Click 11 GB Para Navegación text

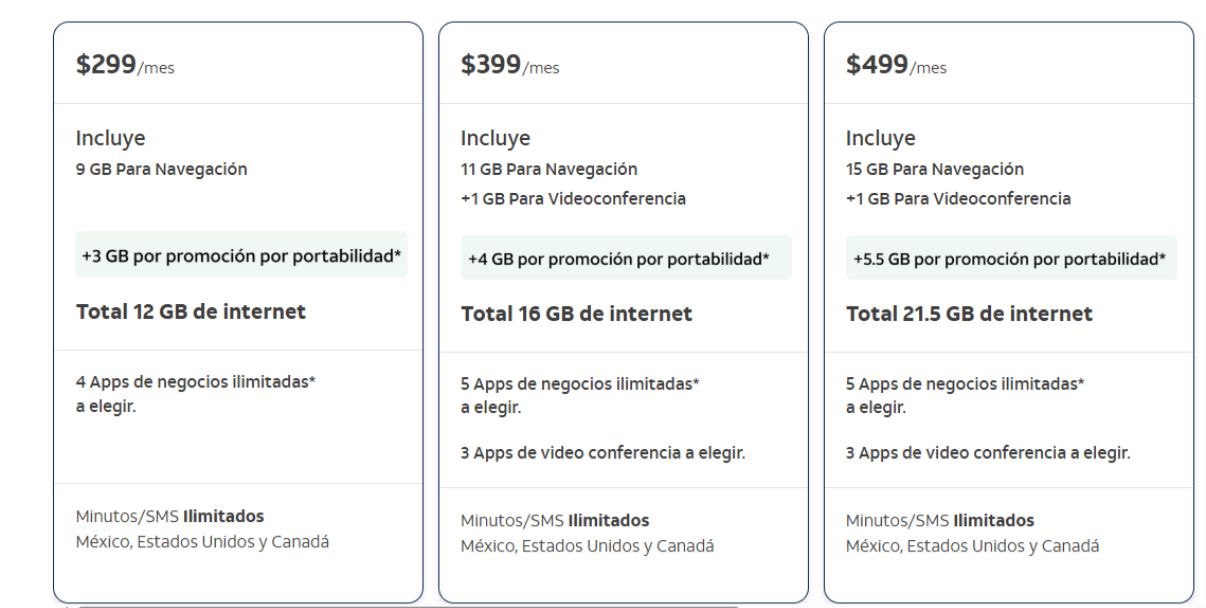coord(549,169)
